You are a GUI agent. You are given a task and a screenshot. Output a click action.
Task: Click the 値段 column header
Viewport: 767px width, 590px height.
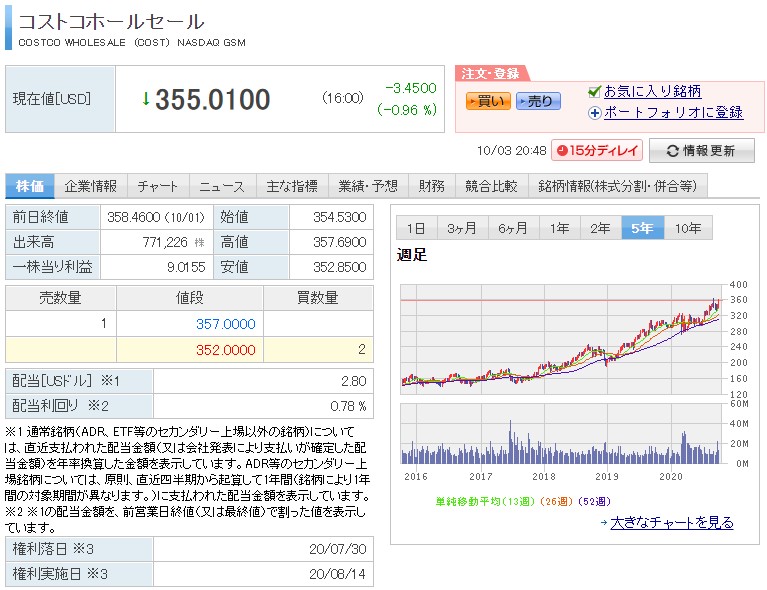190,297
